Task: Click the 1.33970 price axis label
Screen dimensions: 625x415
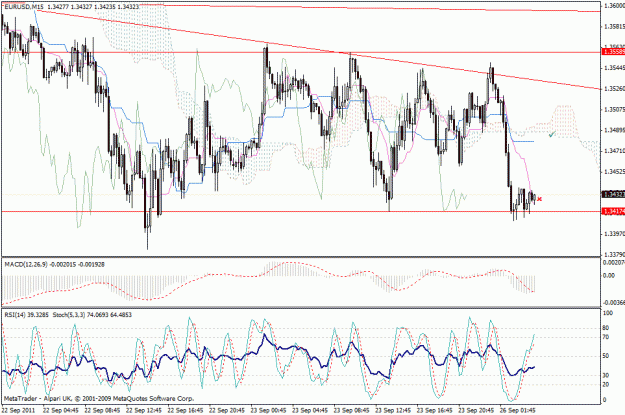Action: click(614, 234)
